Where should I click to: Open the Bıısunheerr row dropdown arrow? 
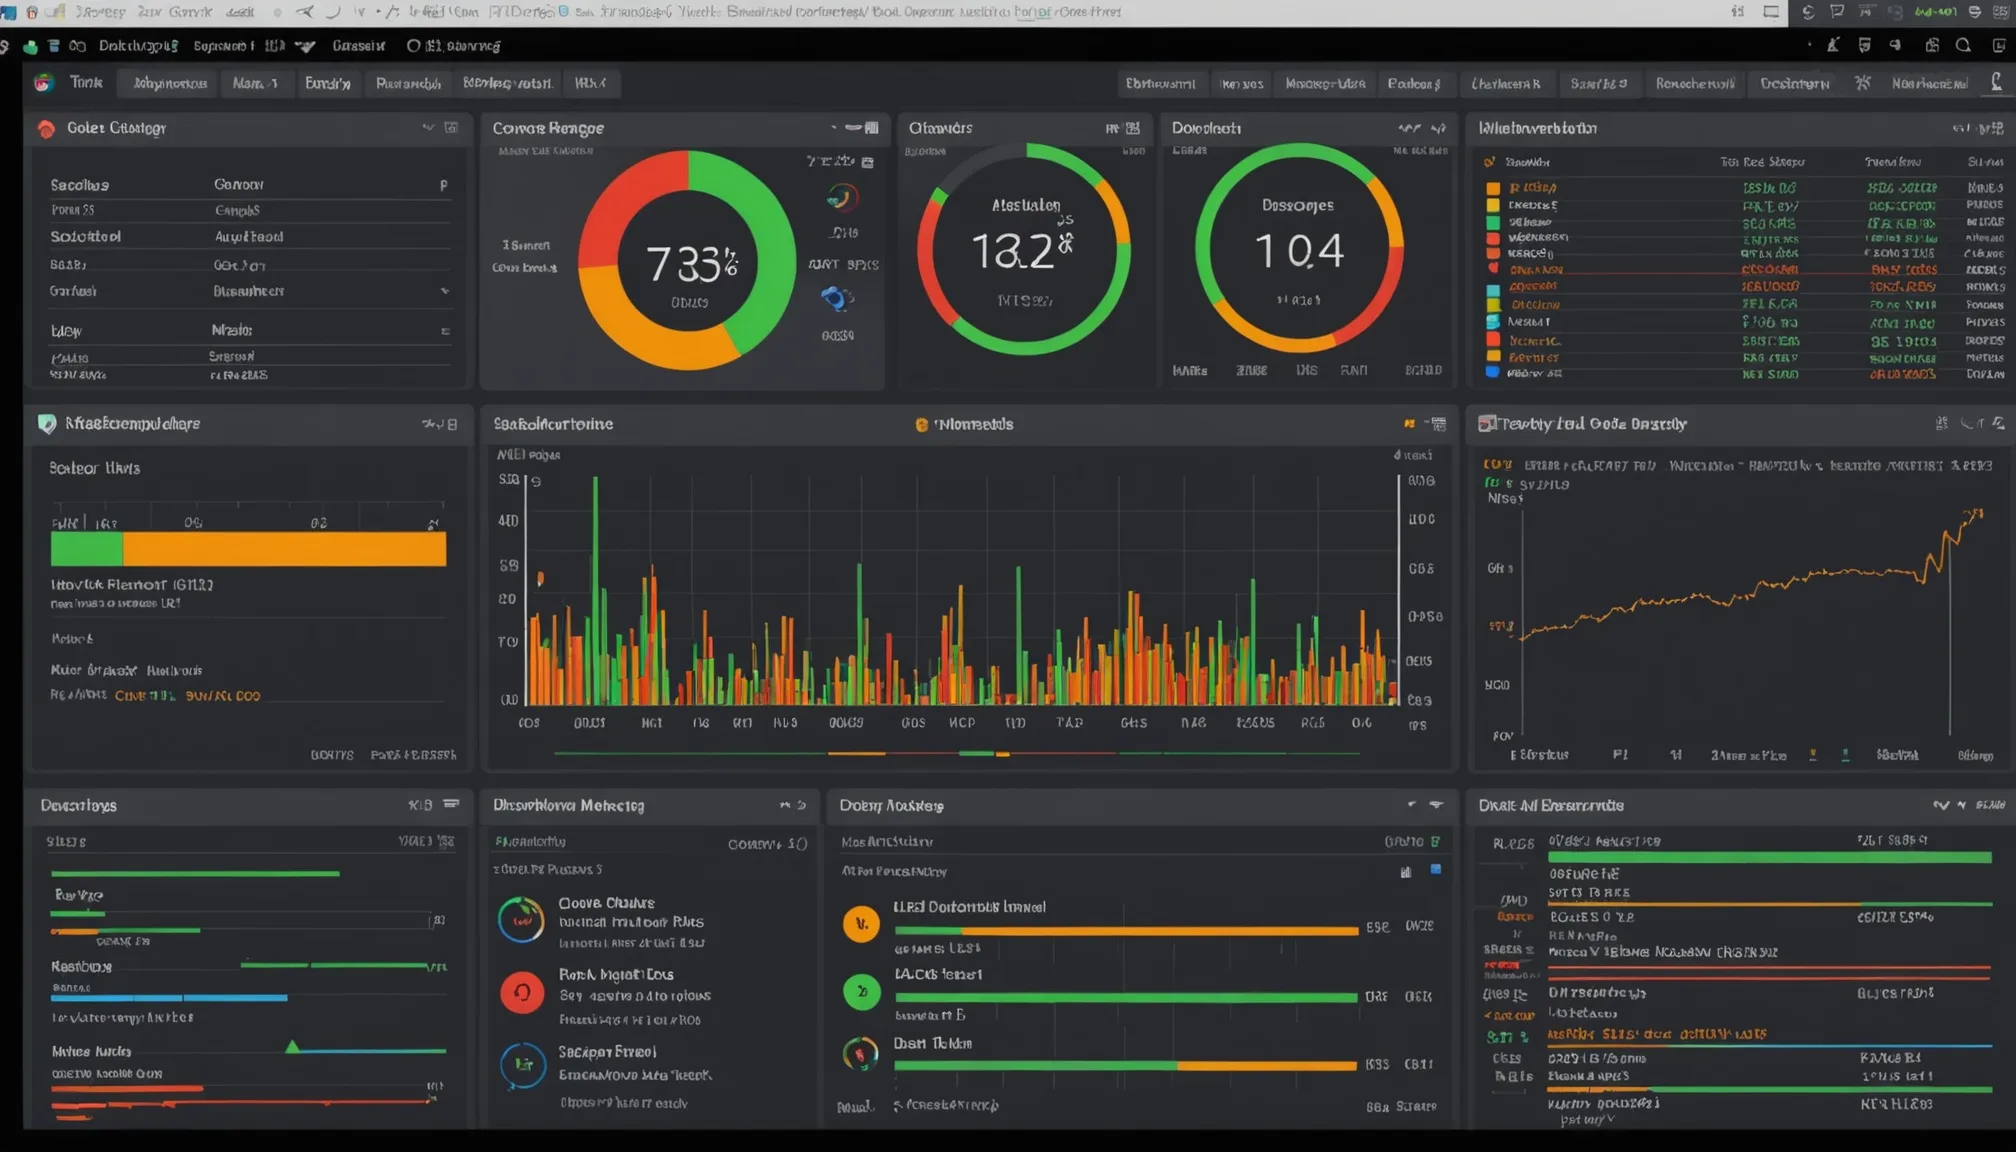444,291
